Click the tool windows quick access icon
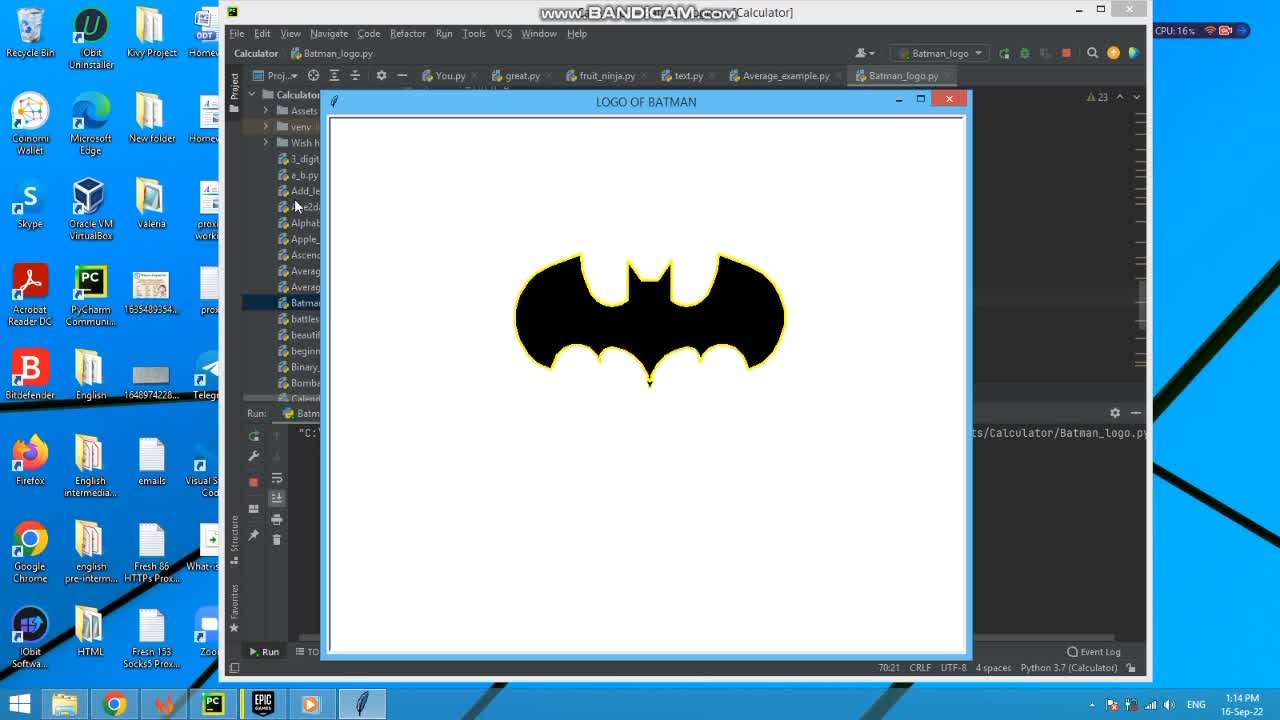The height and width of the screenshot is (720, 1280). click(x=234, y=668)
